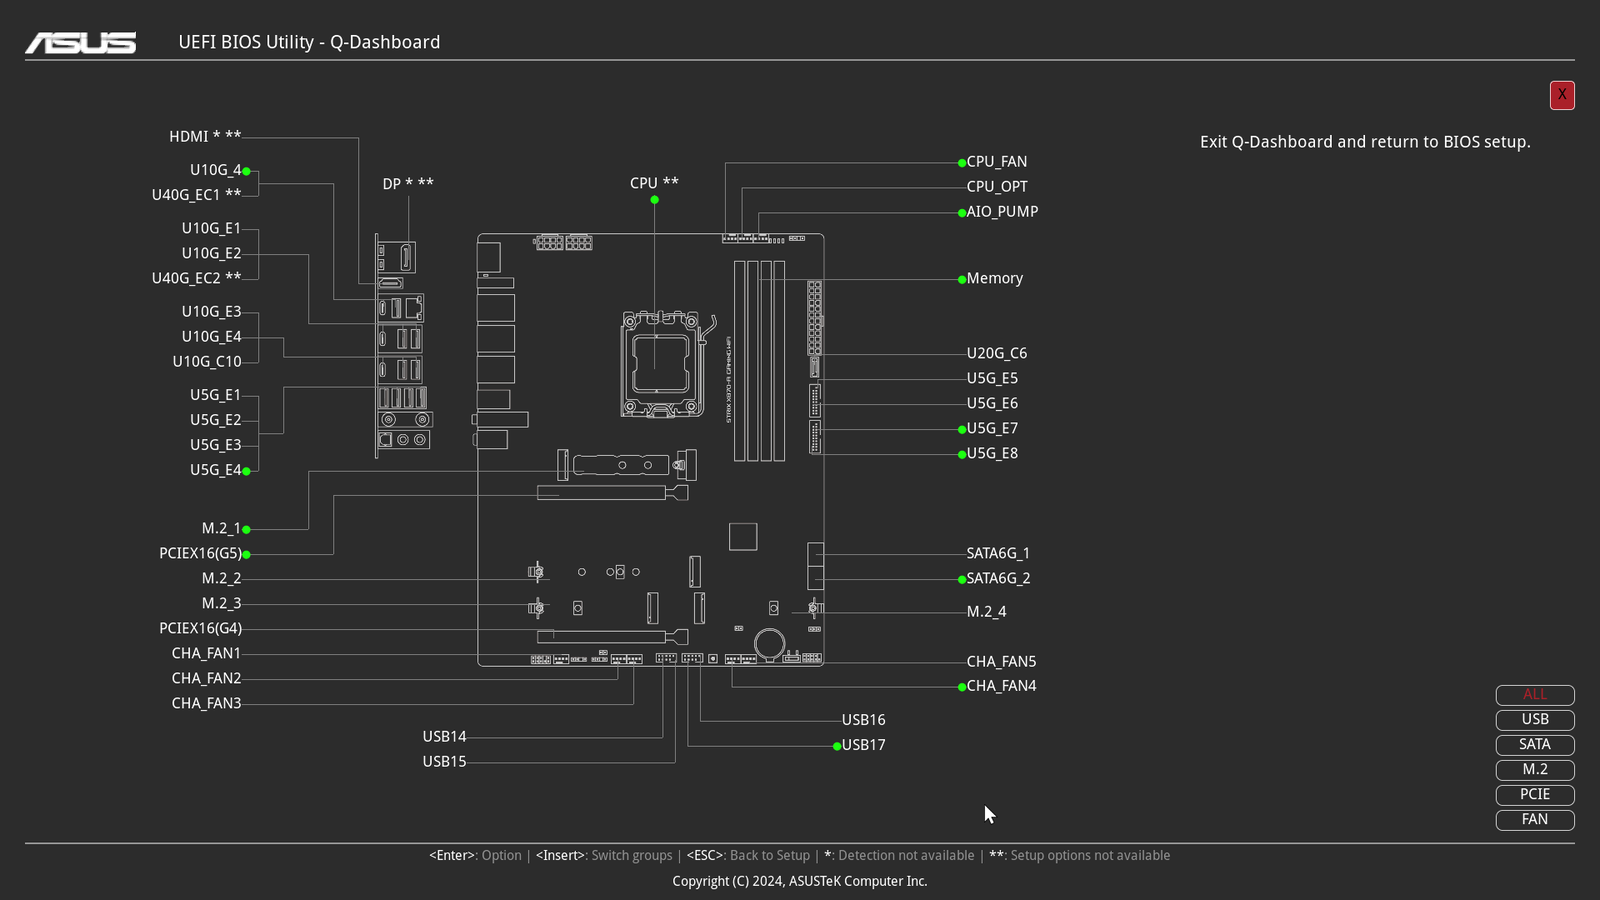The height and width of the screenshot is (900, 1600).
Task: Click the U5G_E3 label
Action: 215,445
